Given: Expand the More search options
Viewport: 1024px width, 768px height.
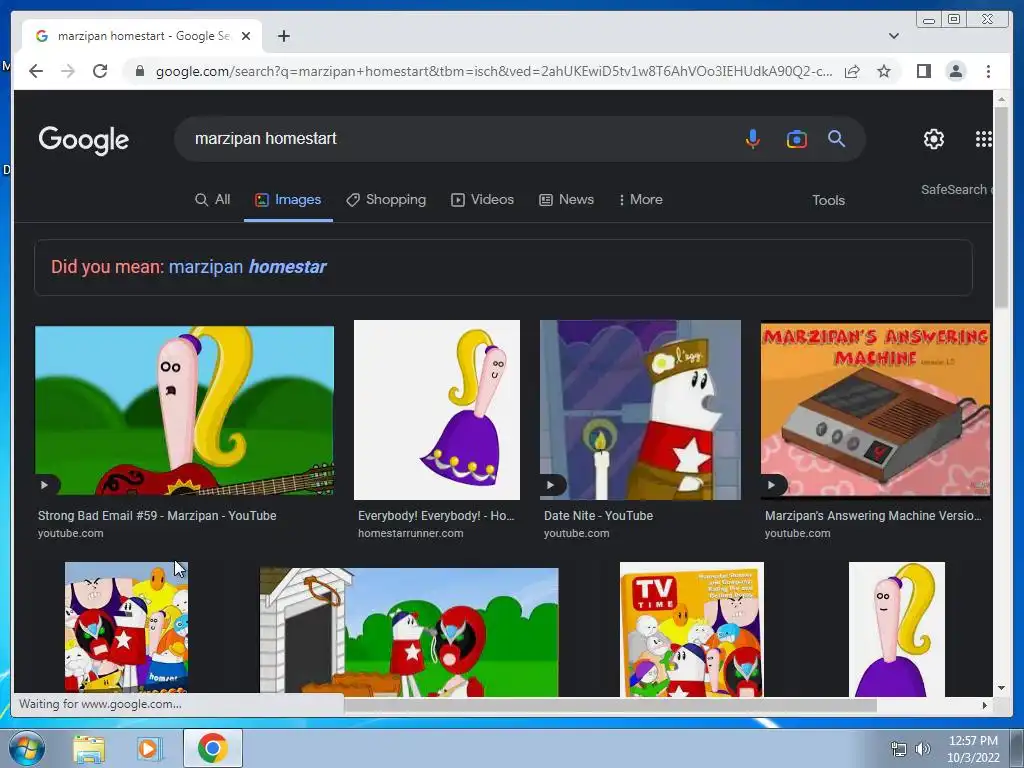Looking at the screenshot, I should [x=641, y=200].
